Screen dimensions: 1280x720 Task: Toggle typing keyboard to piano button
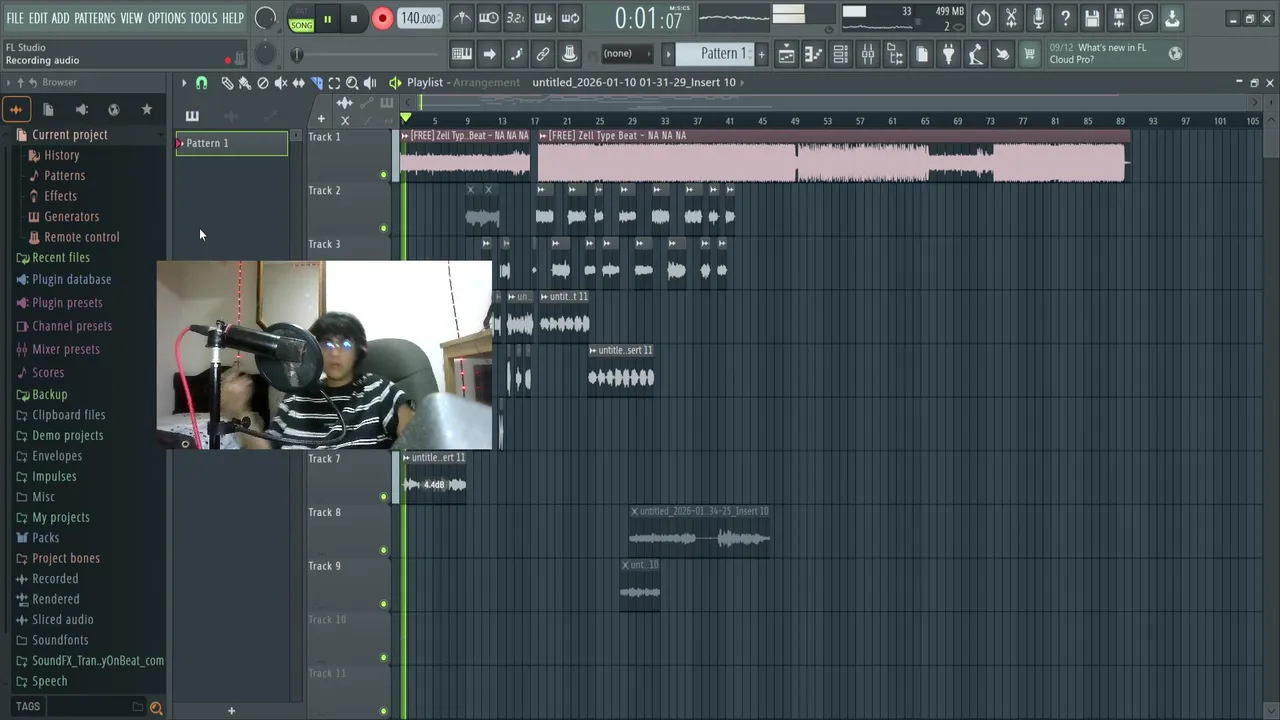tap(462, 54)
